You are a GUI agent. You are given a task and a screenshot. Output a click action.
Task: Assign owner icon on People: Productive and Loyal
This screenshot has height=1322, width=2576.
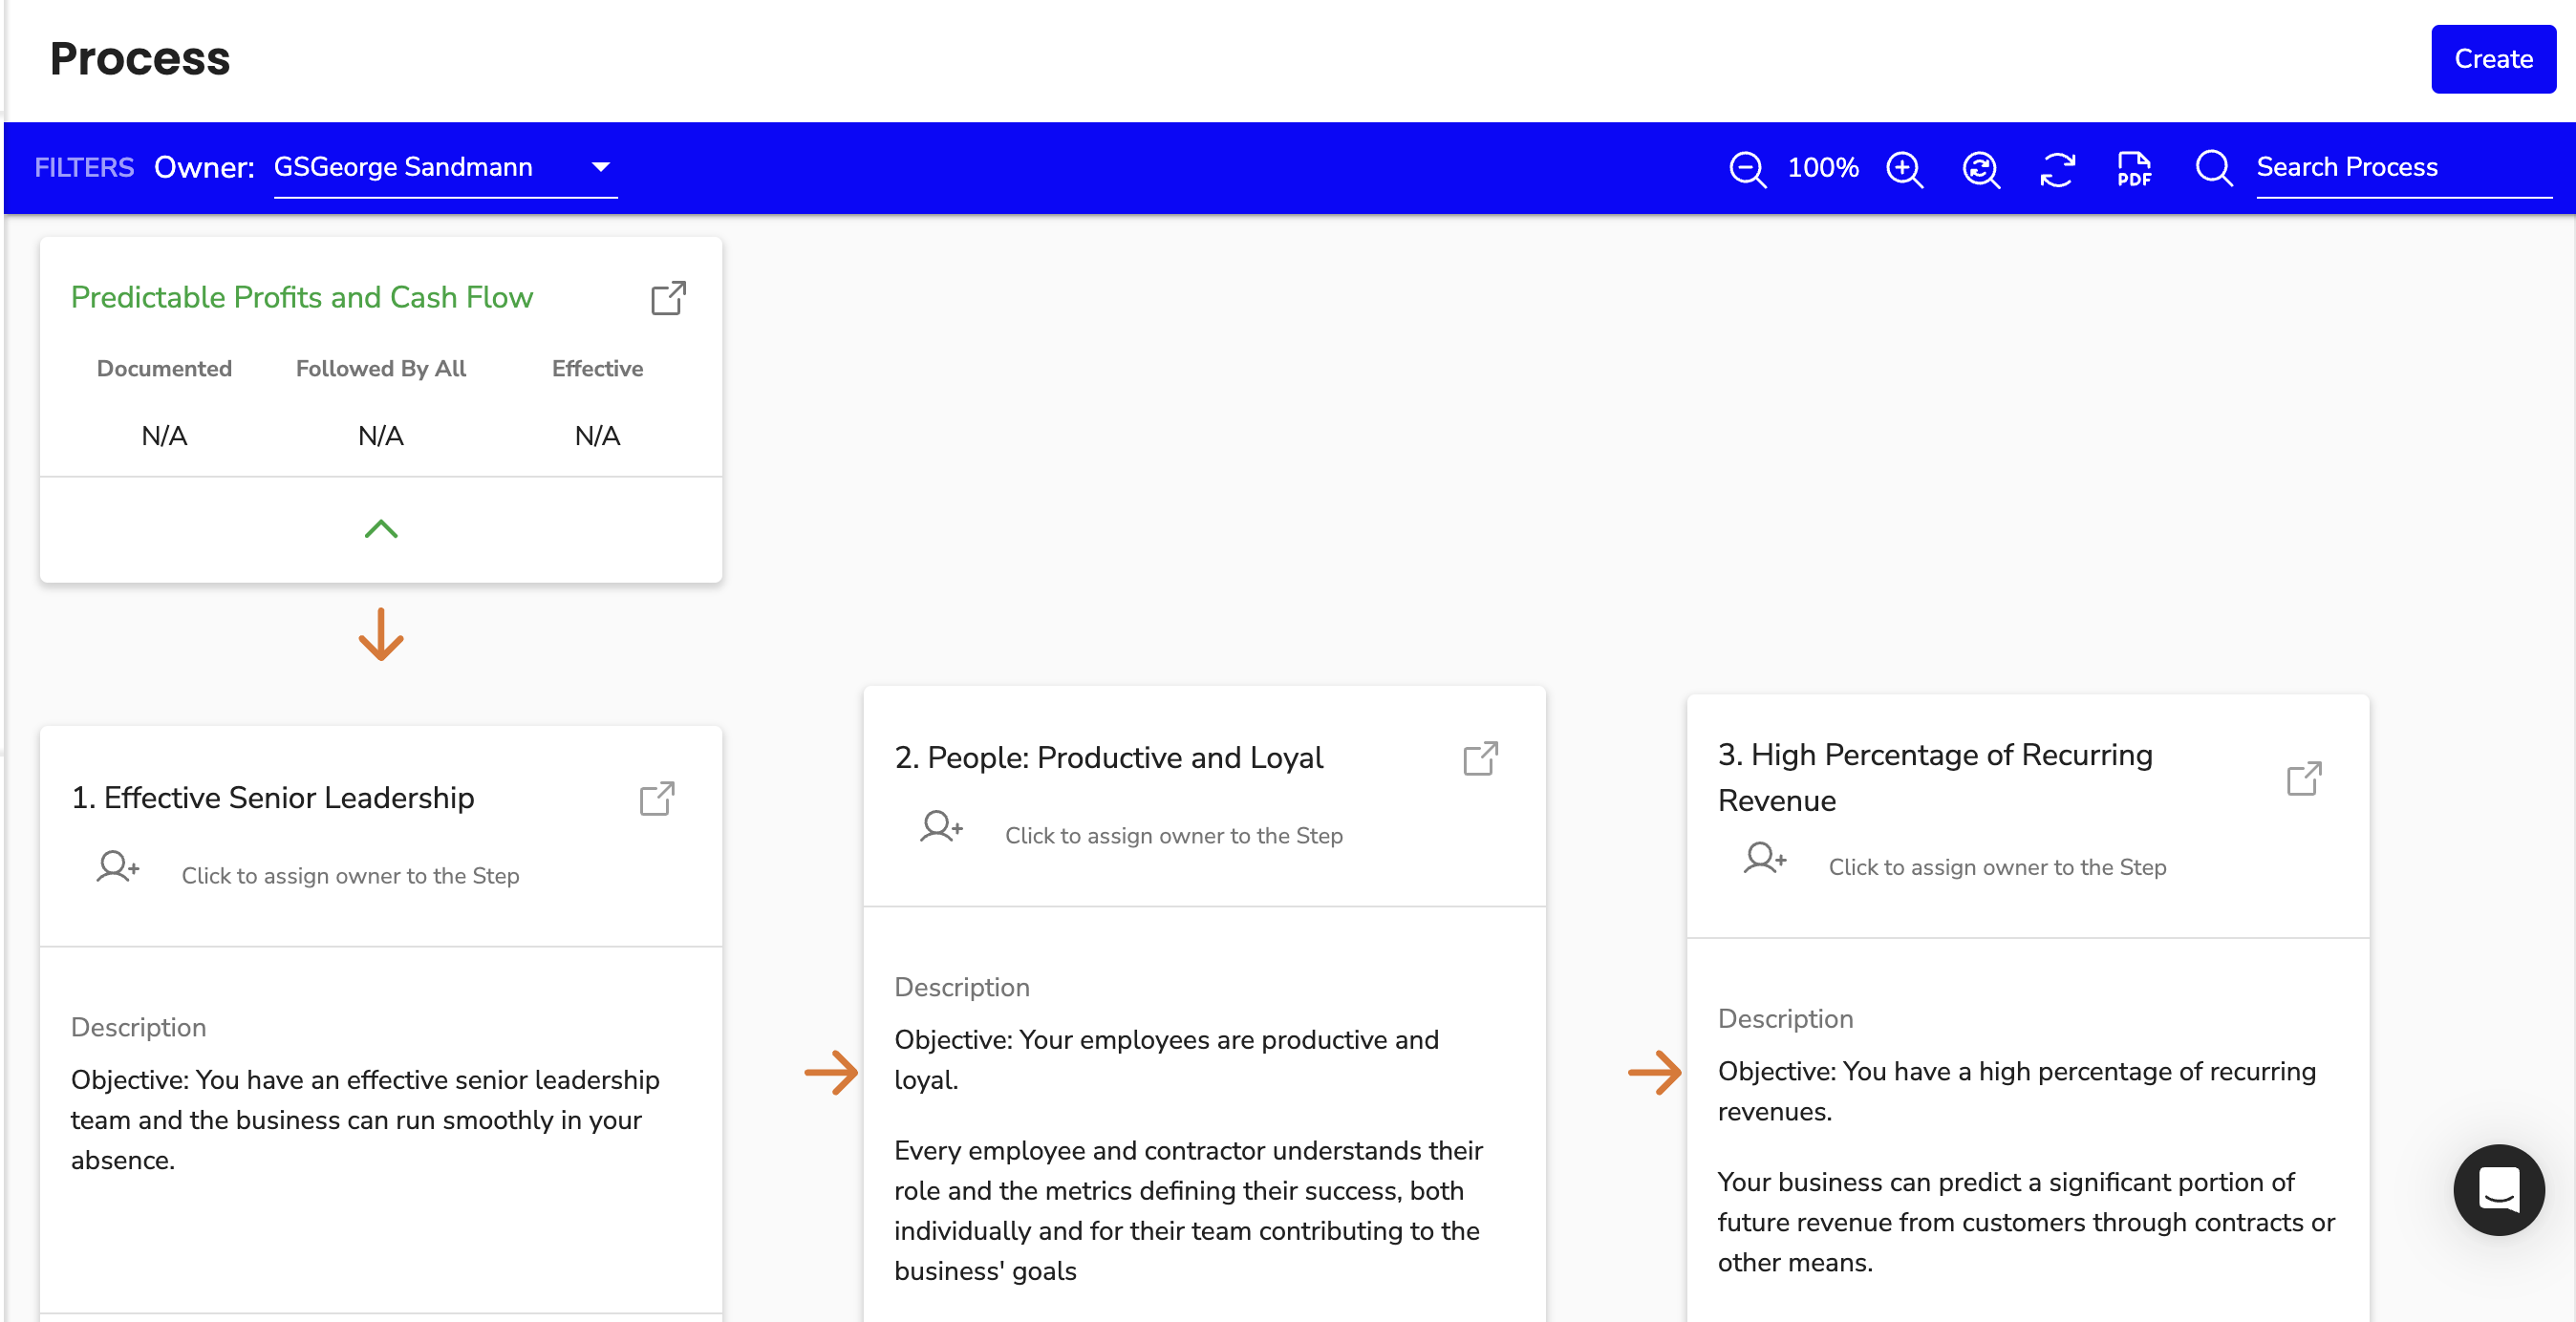tap(940, 826)
